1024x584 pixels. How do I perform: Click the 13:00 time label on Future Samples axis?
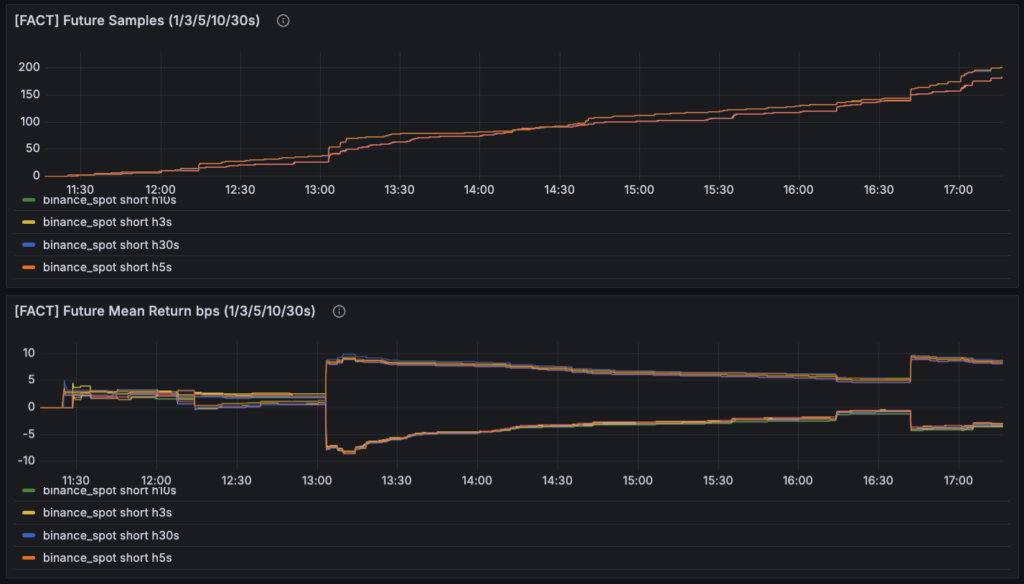[x=320, y=190]
